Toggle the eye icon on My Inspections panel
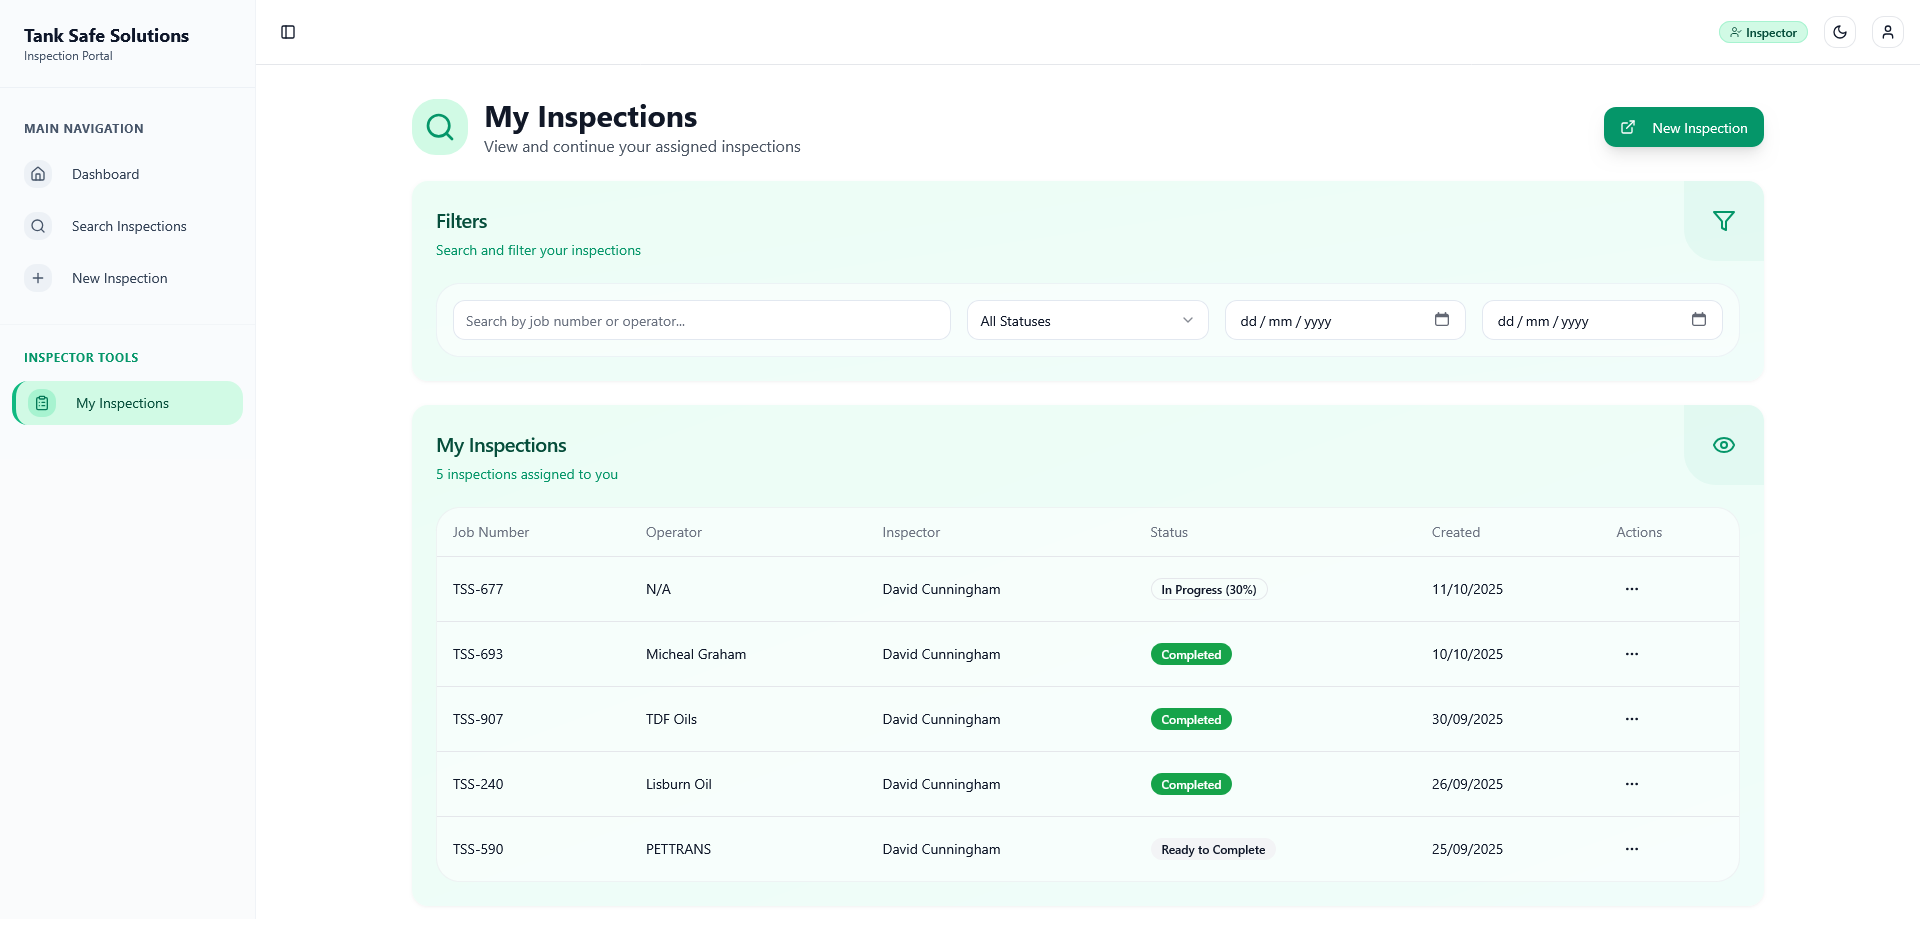Image resolution: width=1920 pixels, height=938 pixels. 1723,444
